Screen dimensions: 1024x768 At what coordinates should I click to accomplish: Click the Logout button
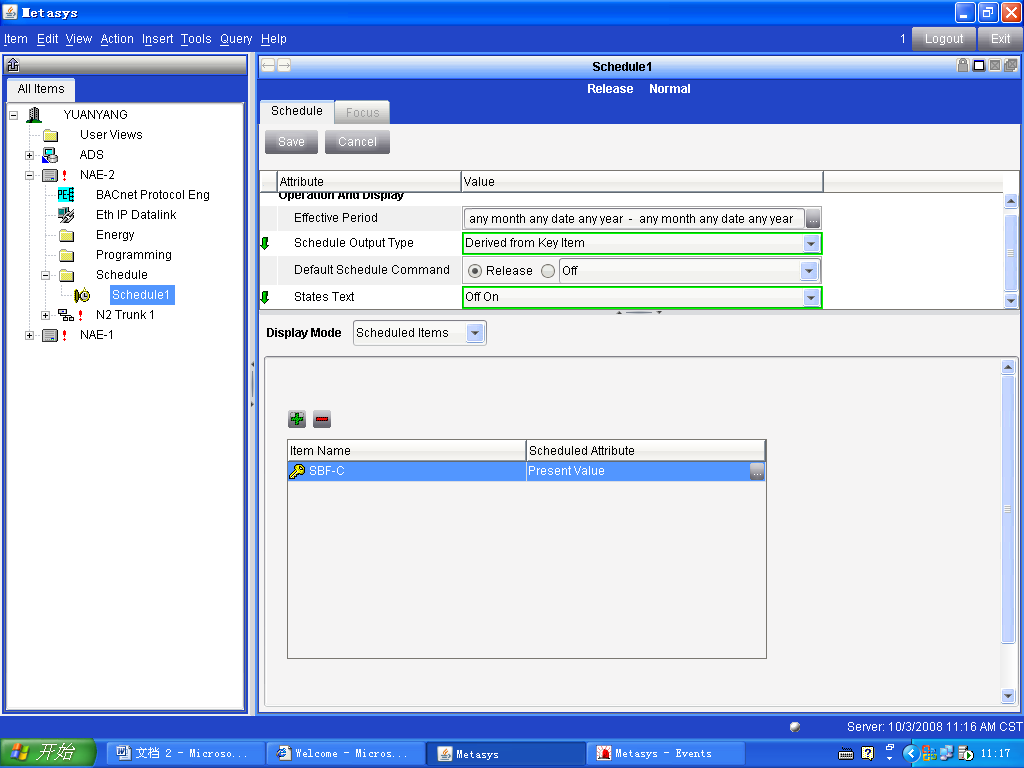coord(944,39)
